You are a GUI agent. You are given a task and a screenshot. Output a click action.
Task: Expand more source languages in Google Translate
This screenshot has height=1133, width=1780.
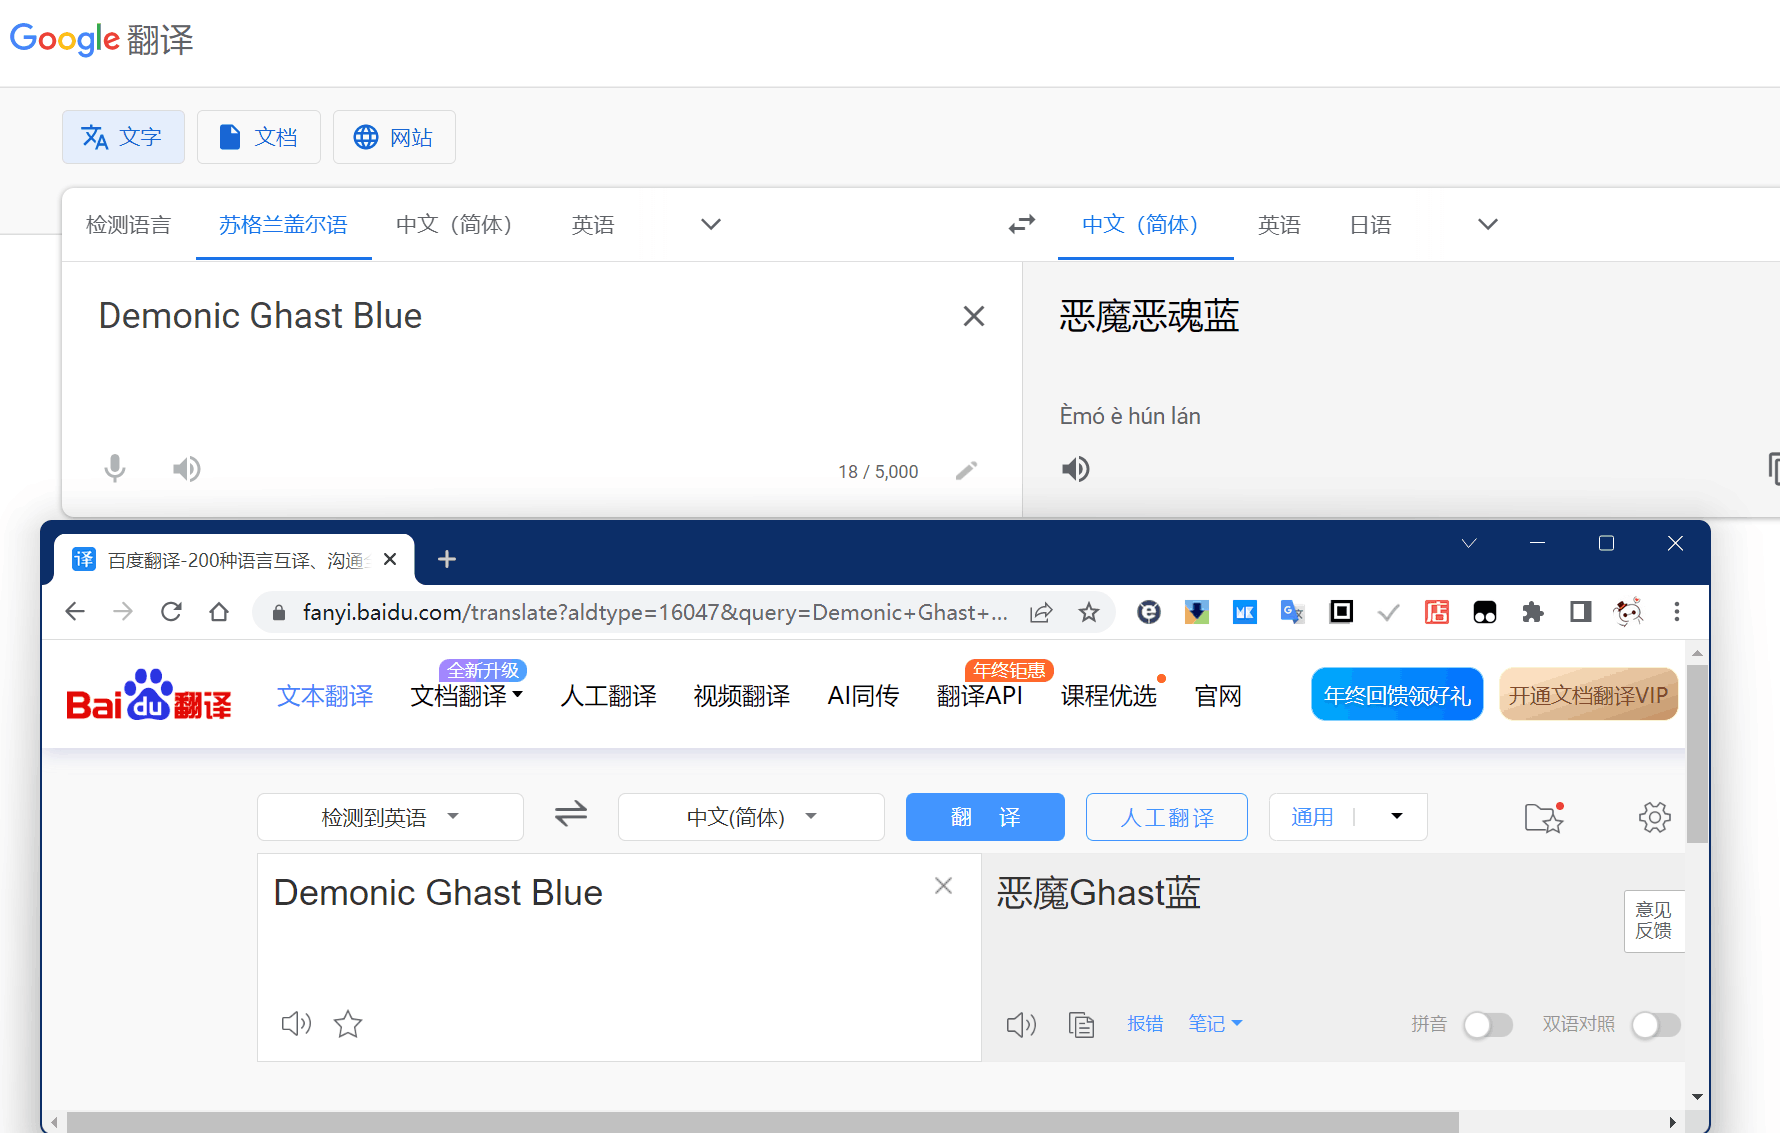(711, 224)
